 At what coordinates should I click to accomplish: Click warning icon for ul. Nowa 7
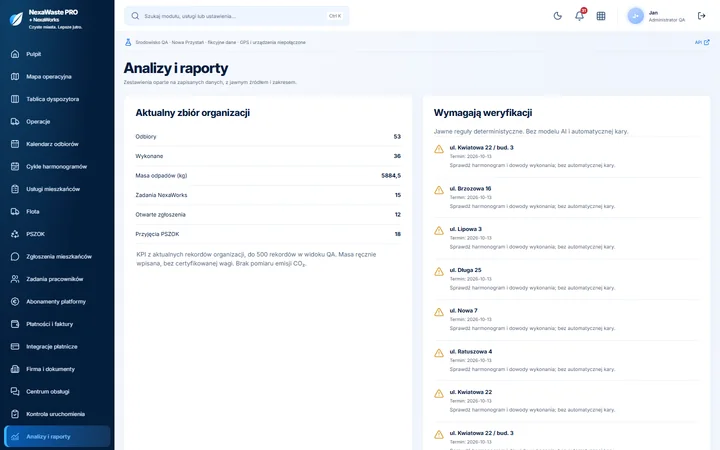439,312
